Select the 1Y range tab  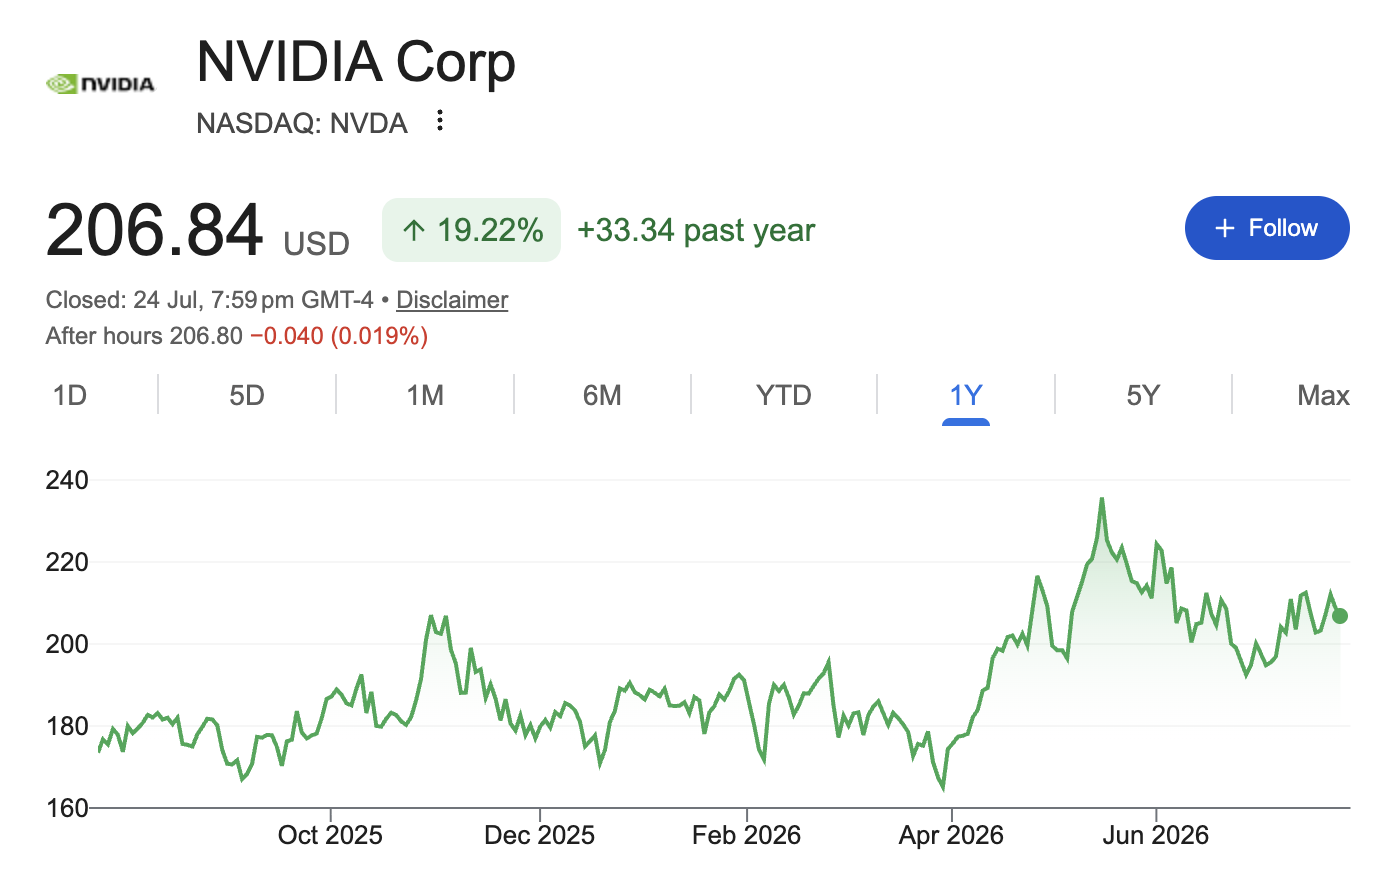[x=966, y=395]
